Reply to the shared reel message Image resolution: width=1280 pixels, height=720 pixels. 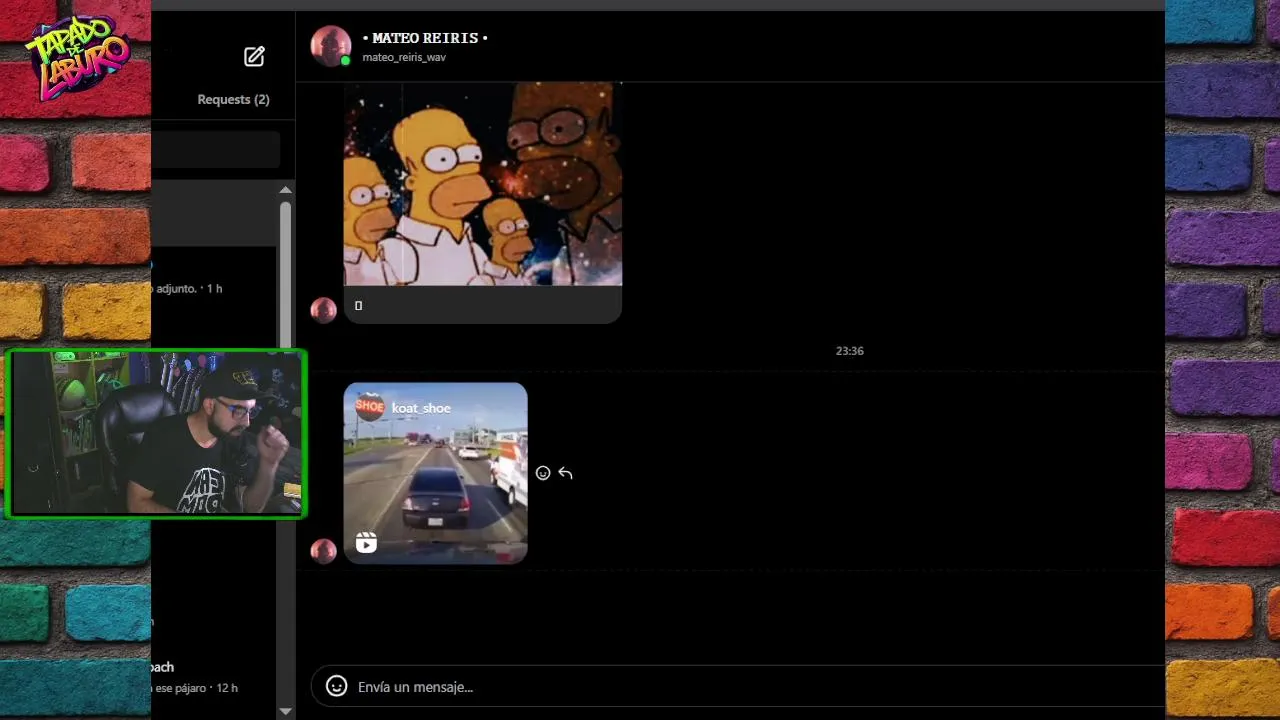click(565, 473)
